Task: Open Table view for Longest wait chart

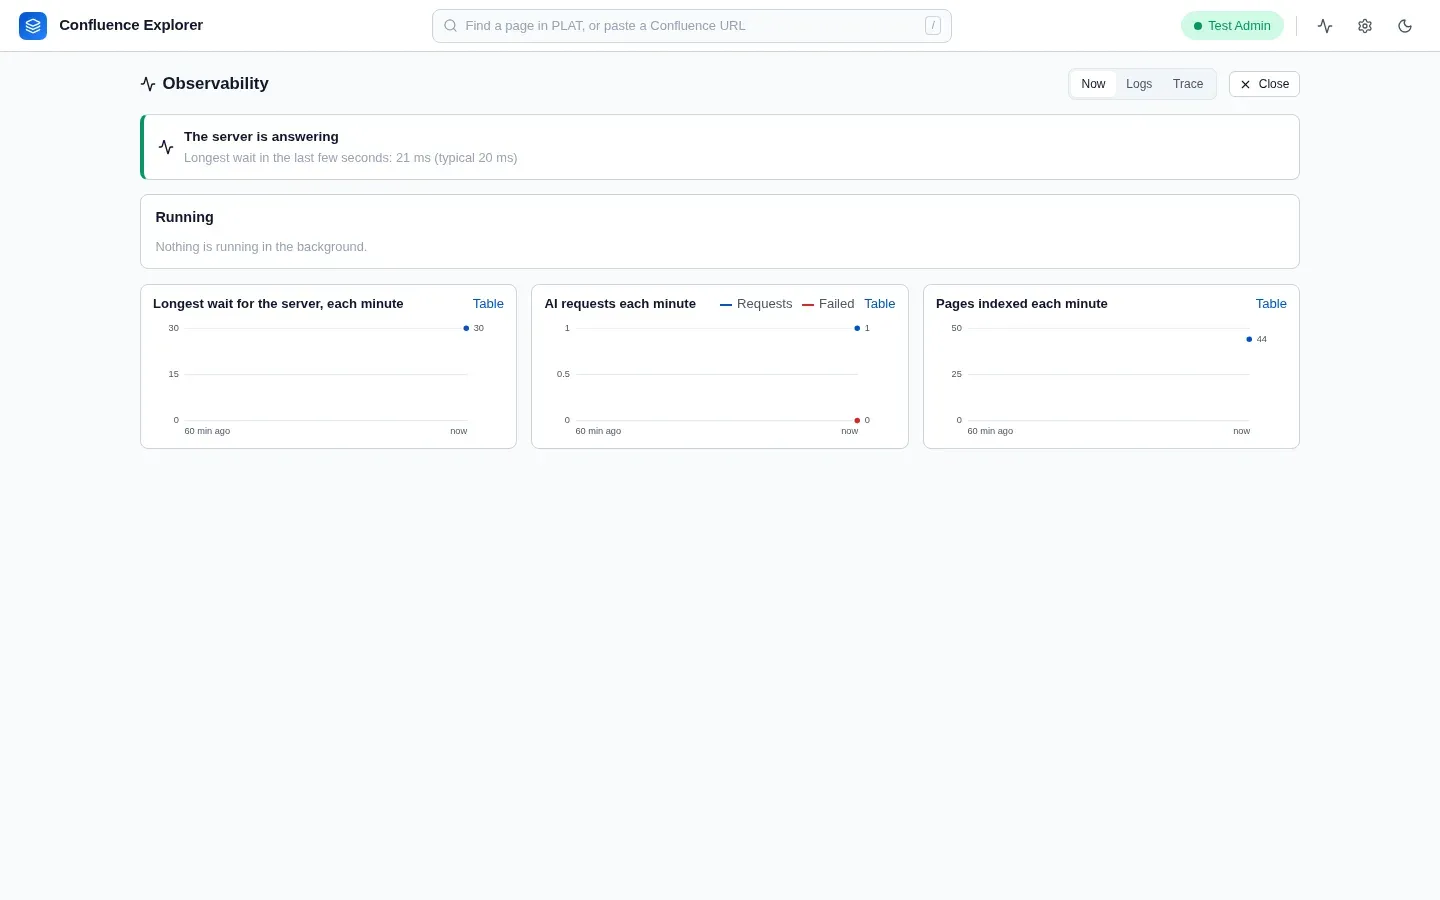Action: tap(488, 304)
